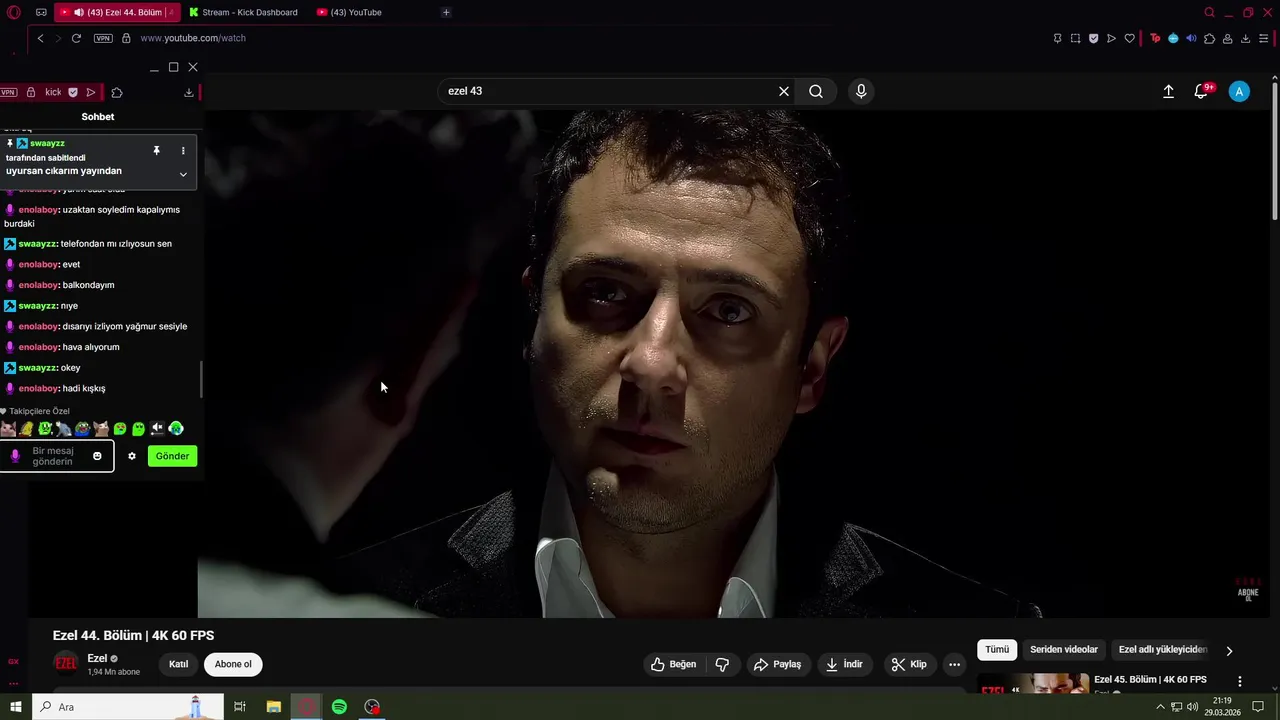1280x720 pixels.
Task: Take a snapshot with the dashed-square icon
Action: point(1075,38)
